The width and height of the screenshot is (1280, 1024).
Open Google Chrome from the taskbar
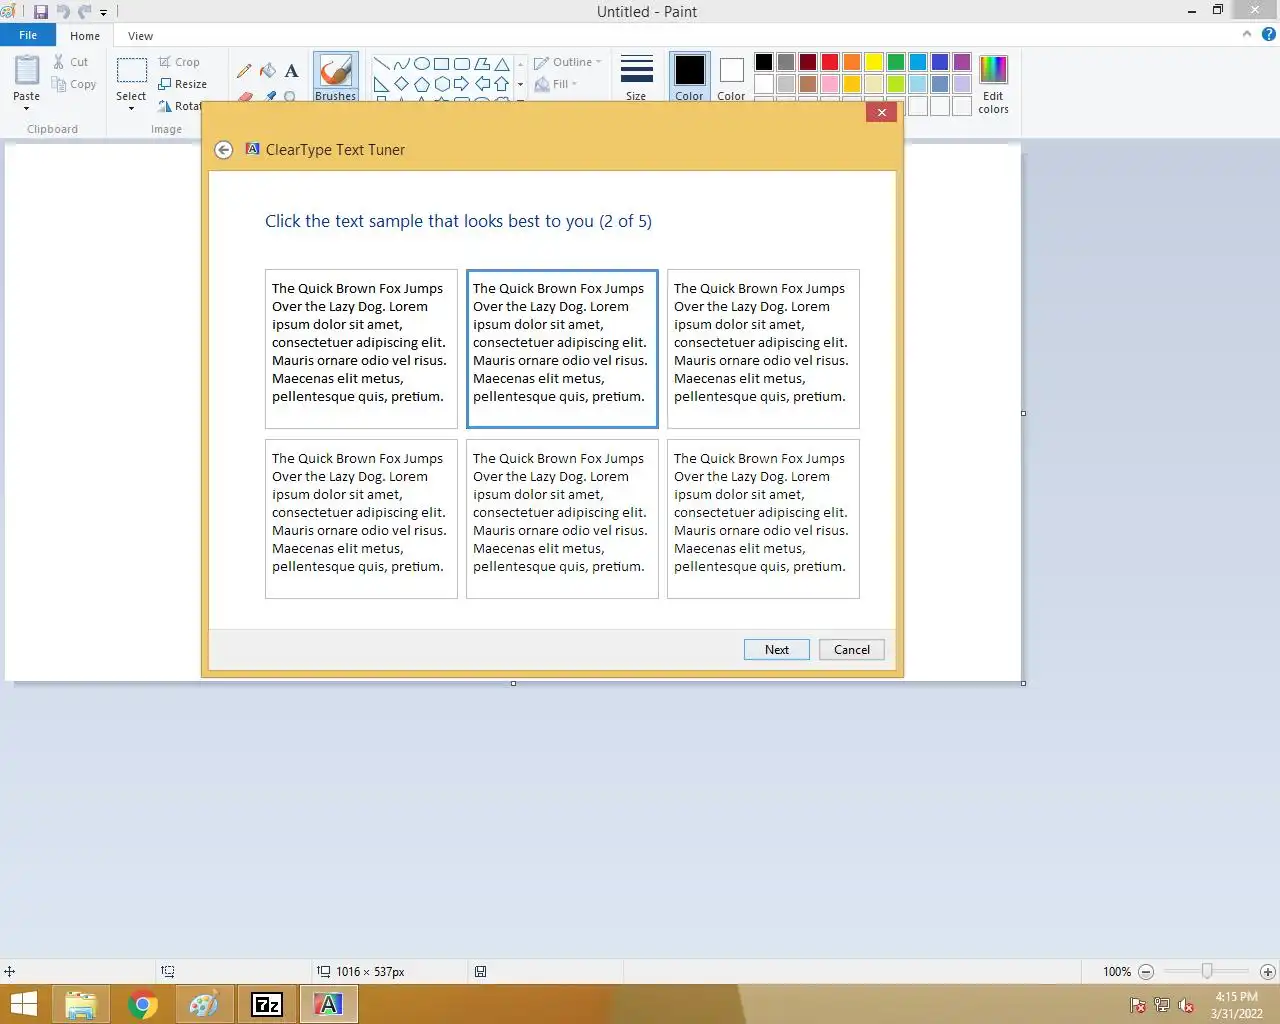coord(143,1005)
